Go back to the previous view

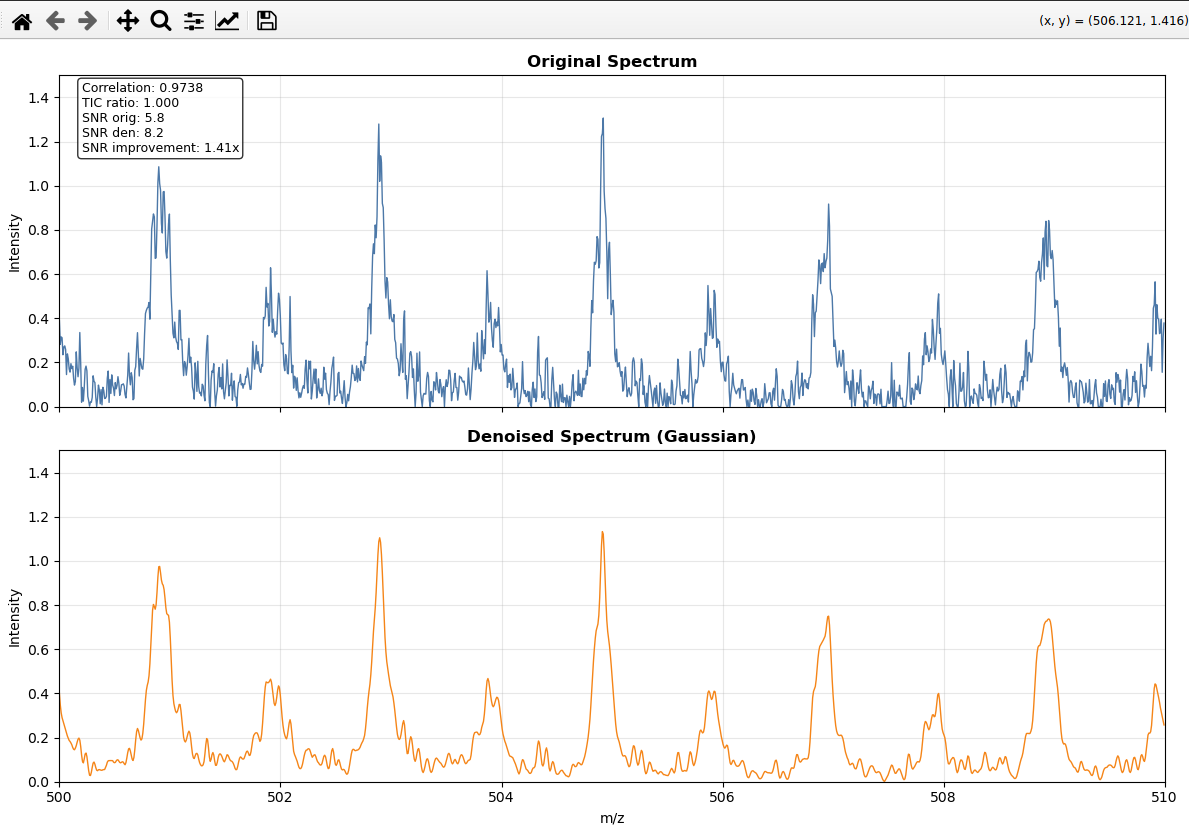tap(55, 20)
